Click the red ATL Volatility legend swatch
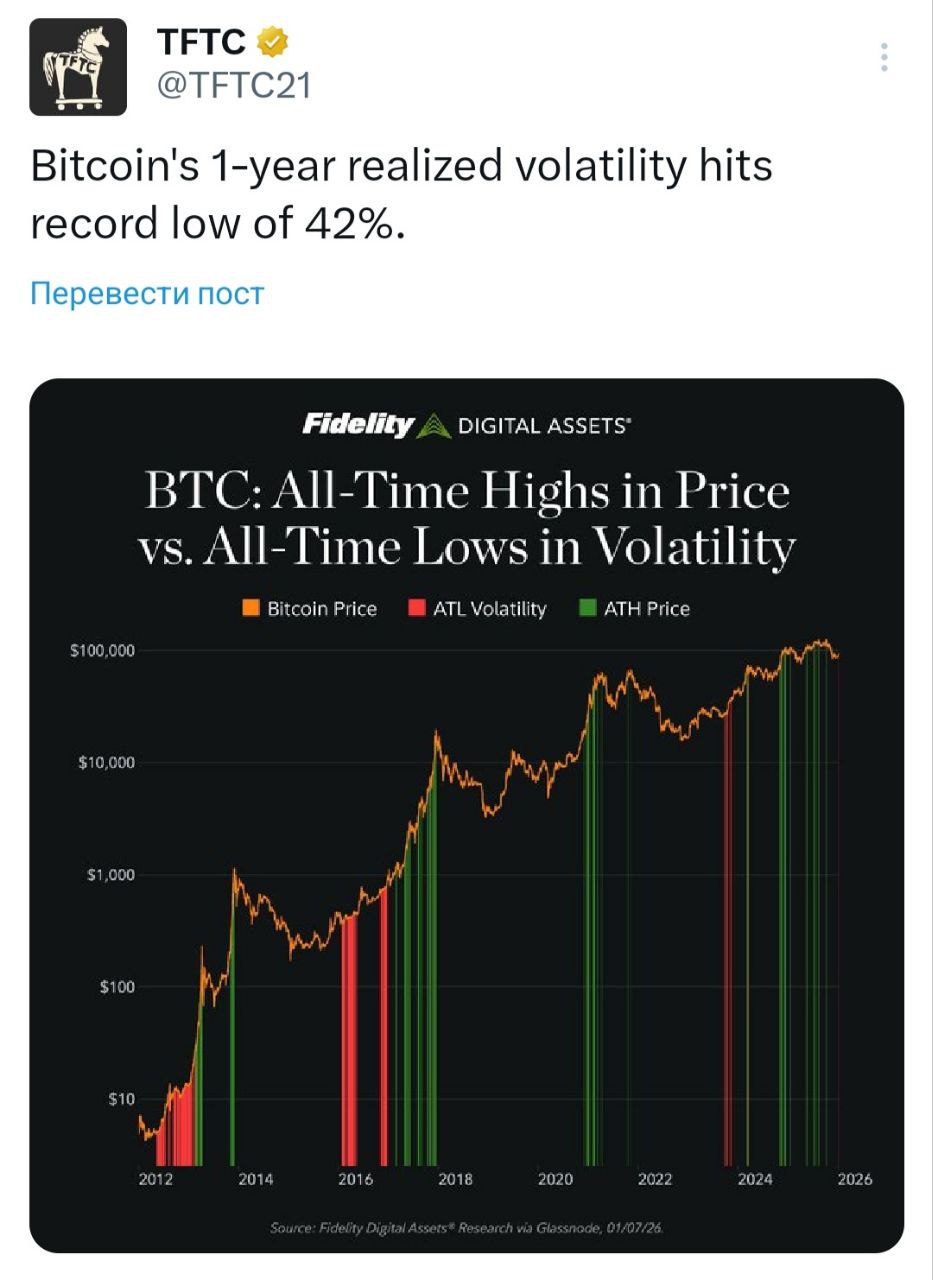Viewport: 933px width, 1280px height. click(416, 608)
